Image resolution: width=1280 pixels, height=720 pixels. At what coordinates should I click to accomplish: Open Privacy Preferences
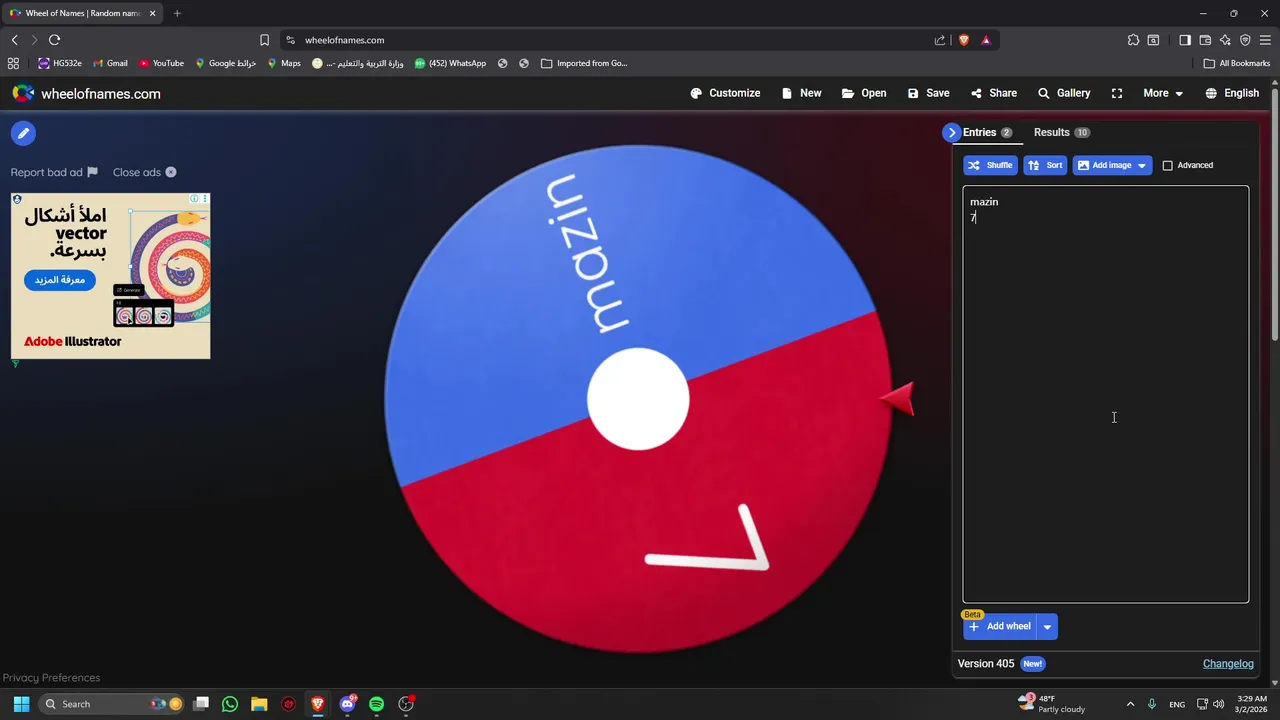(51, 678)
